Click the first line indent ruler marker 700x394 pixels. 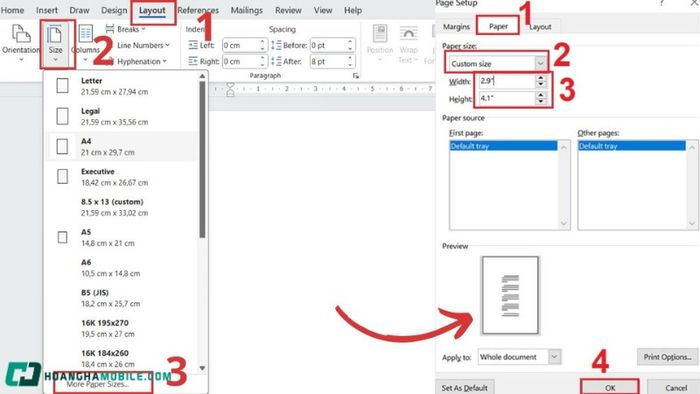pos(230,86)
